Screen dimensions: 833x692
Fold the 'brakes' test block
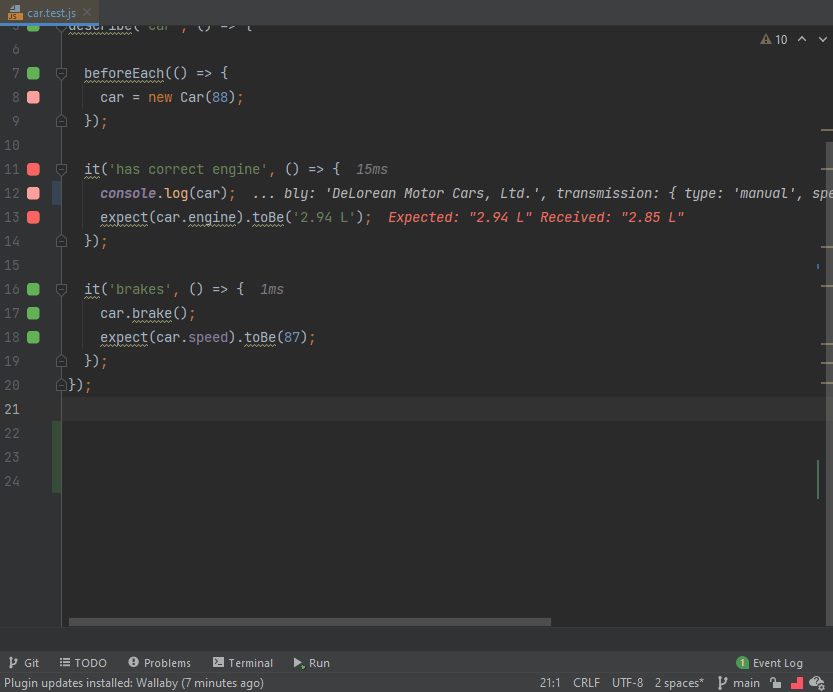[61, 290]
